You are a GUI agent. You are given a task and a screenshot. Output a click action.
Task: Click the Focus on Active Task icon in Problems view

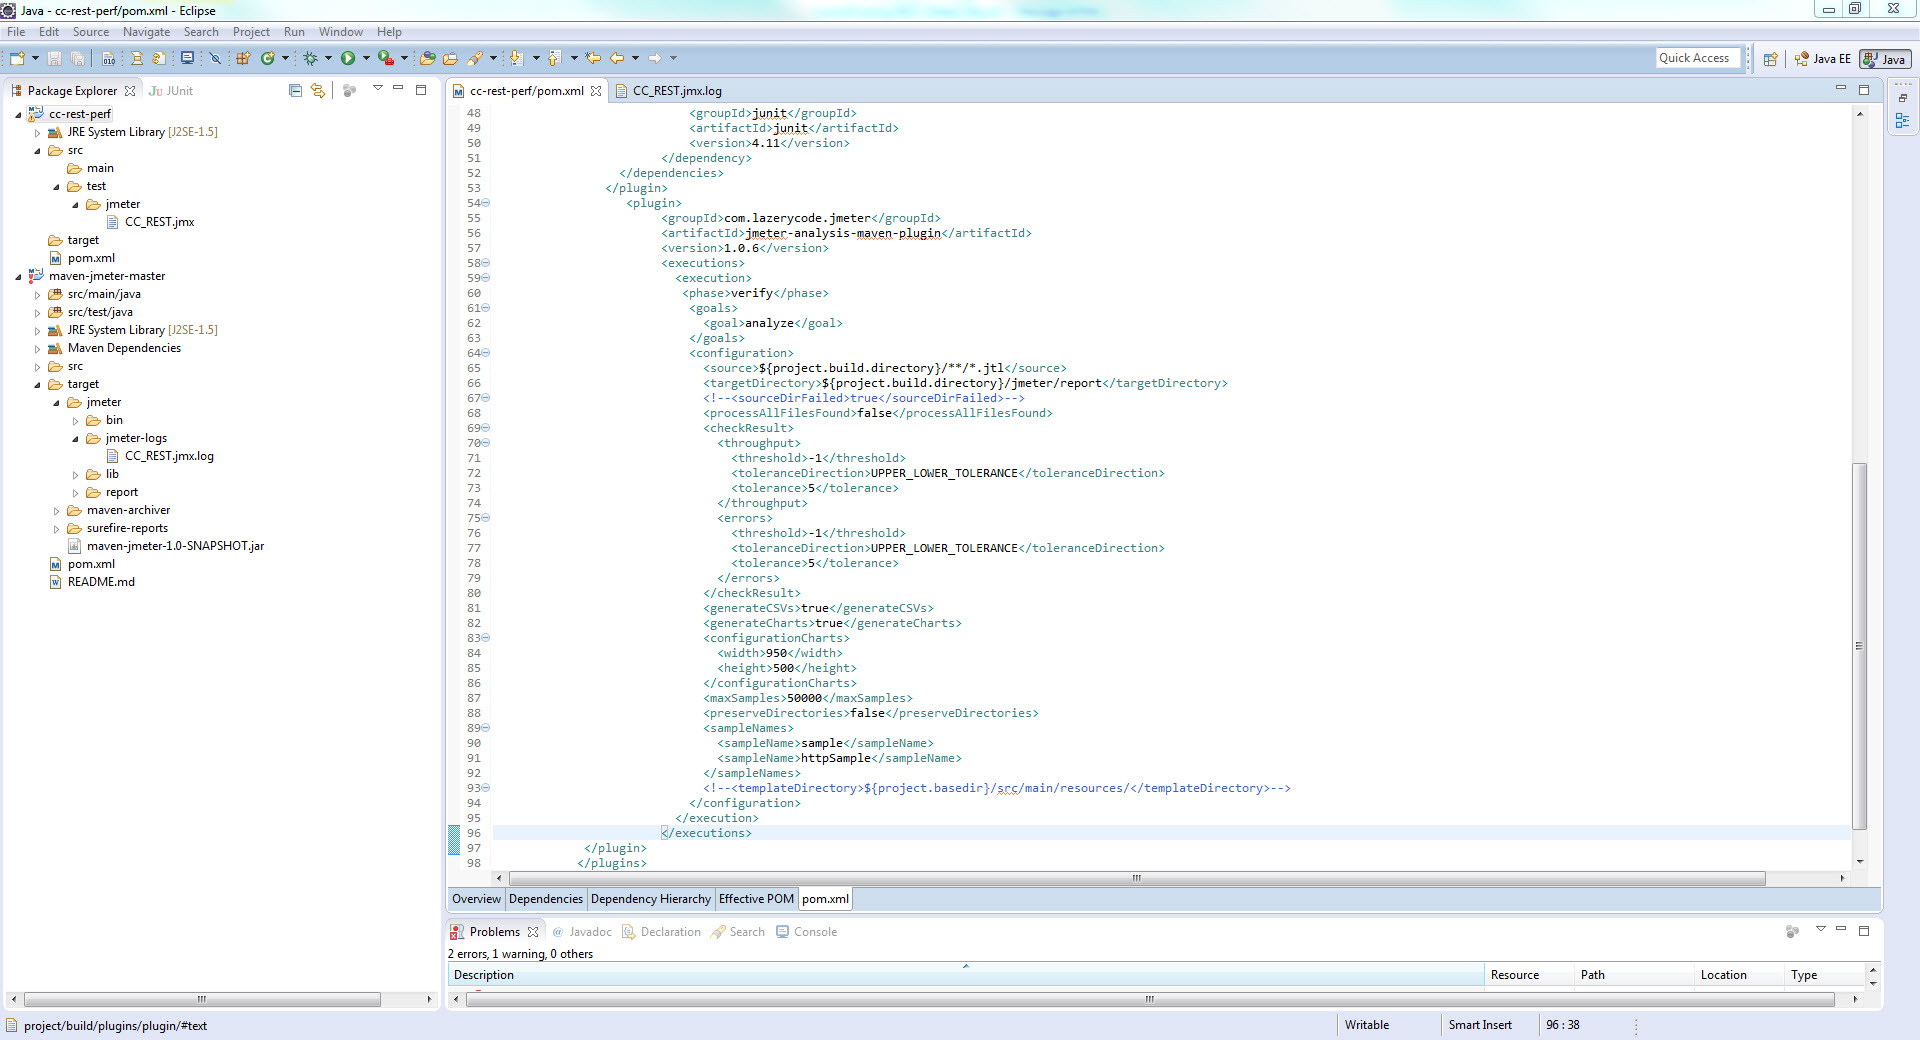coord(1792,931)
